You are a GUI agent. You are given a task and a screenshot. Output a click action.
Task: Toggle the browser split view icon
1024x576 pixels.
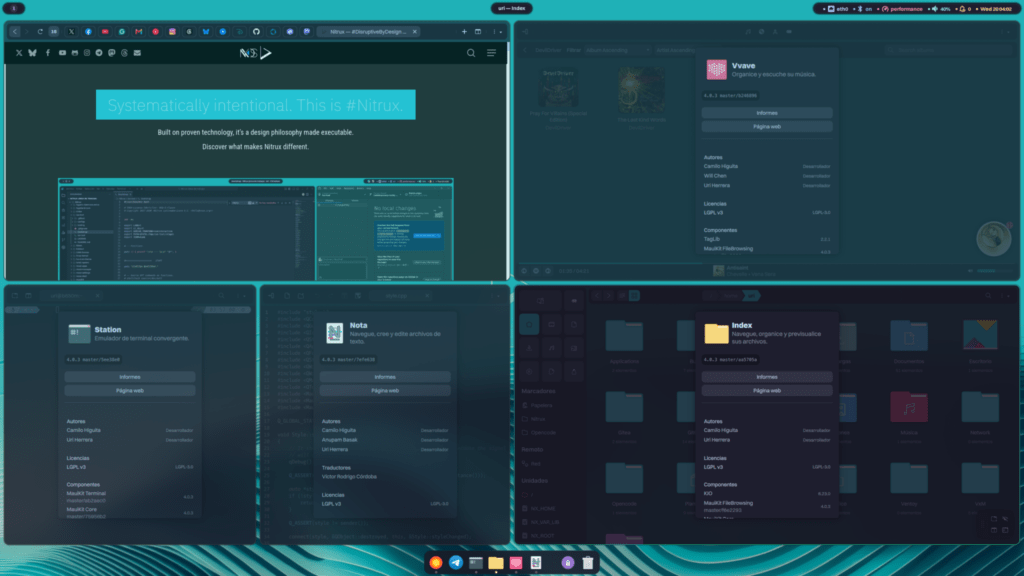click(x=478, y=31)
